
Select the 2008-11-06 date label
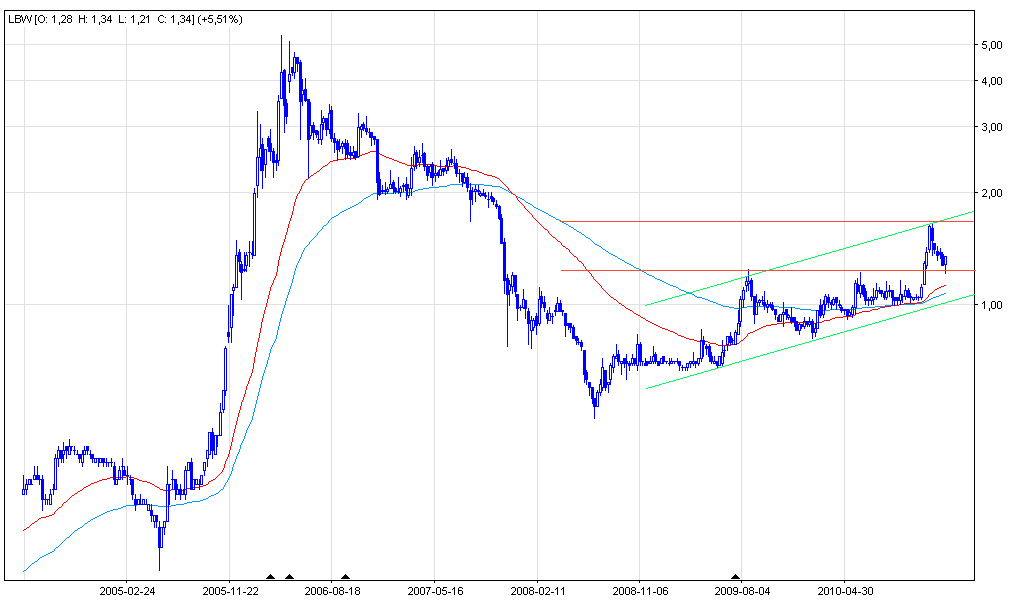[x=639, y=590]
